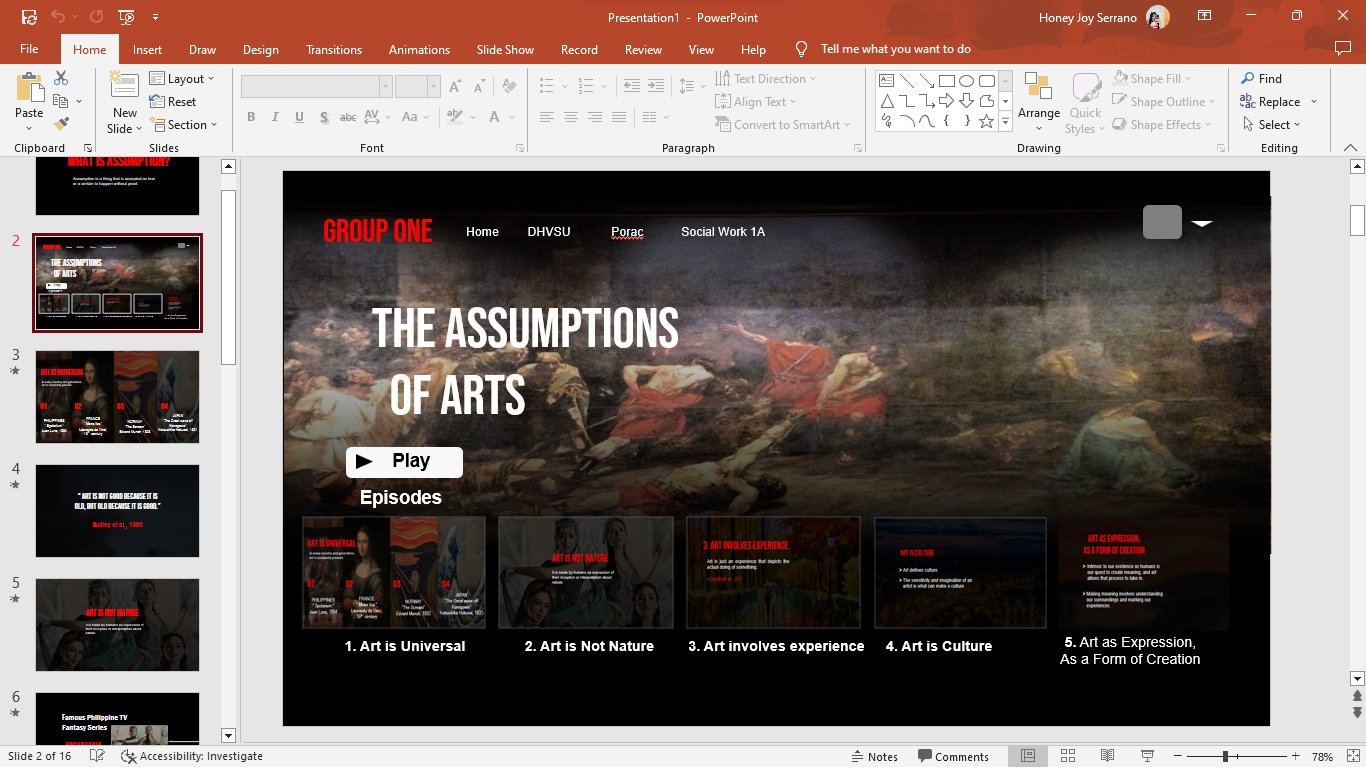1366x768 pixels.
Task: Start Slide Show from status bar icon
Action: click(x=1147, y=756)
